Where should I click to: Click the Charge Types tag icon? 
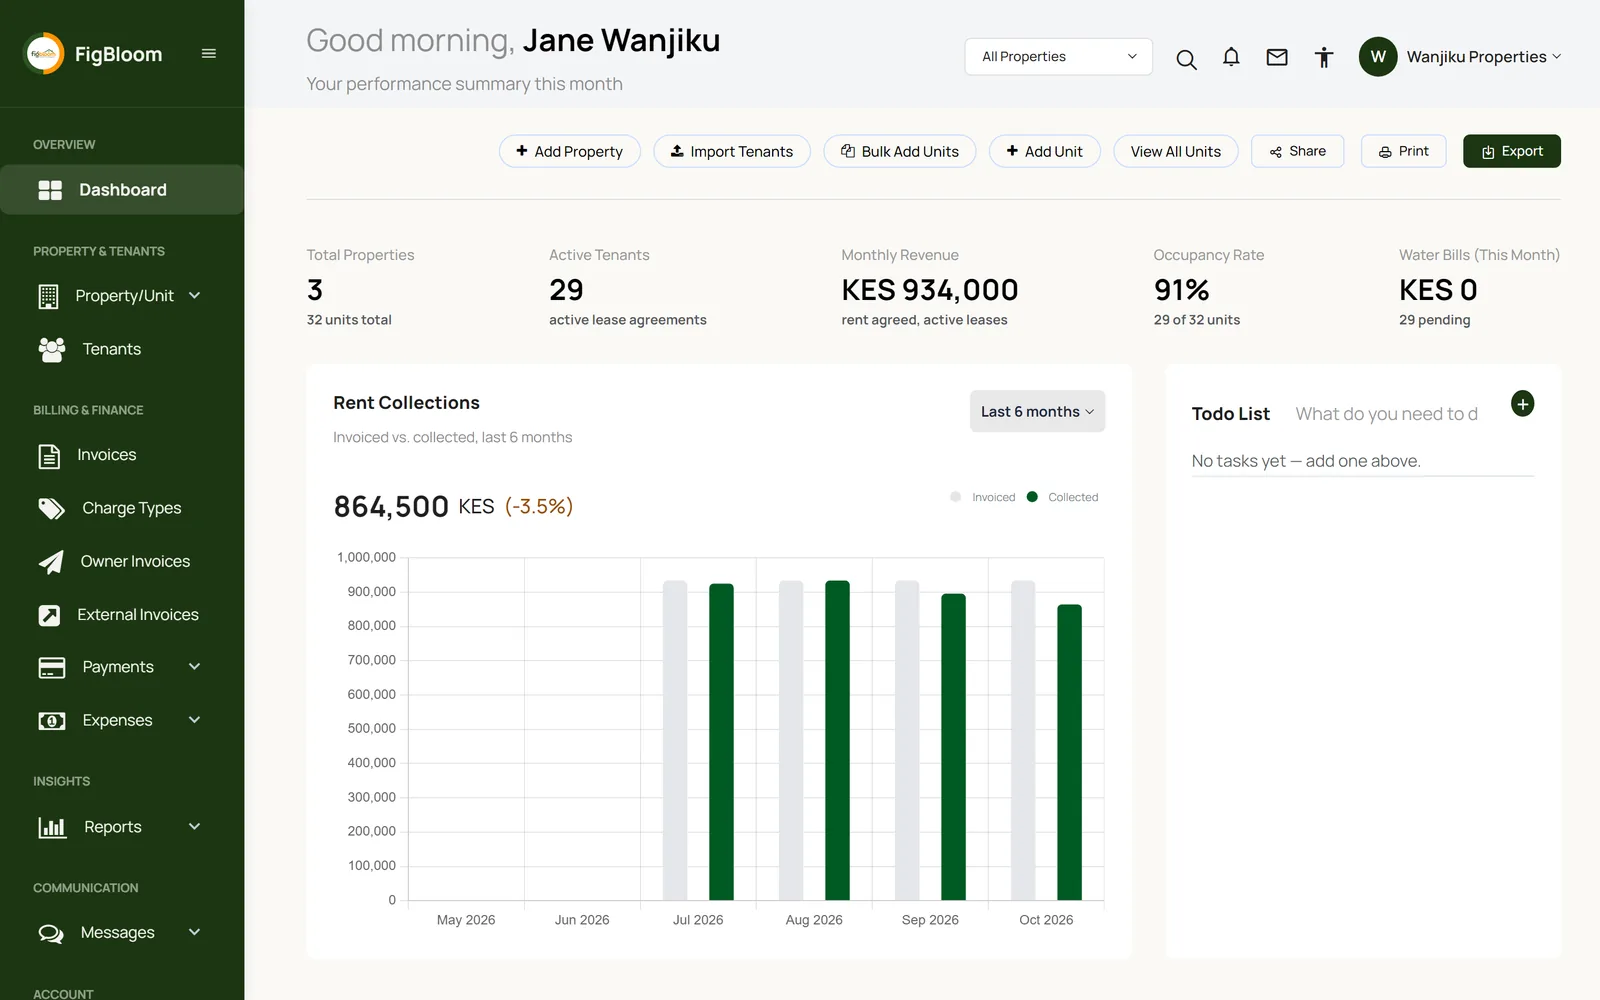pyautogui.click(x=51, y=509)
